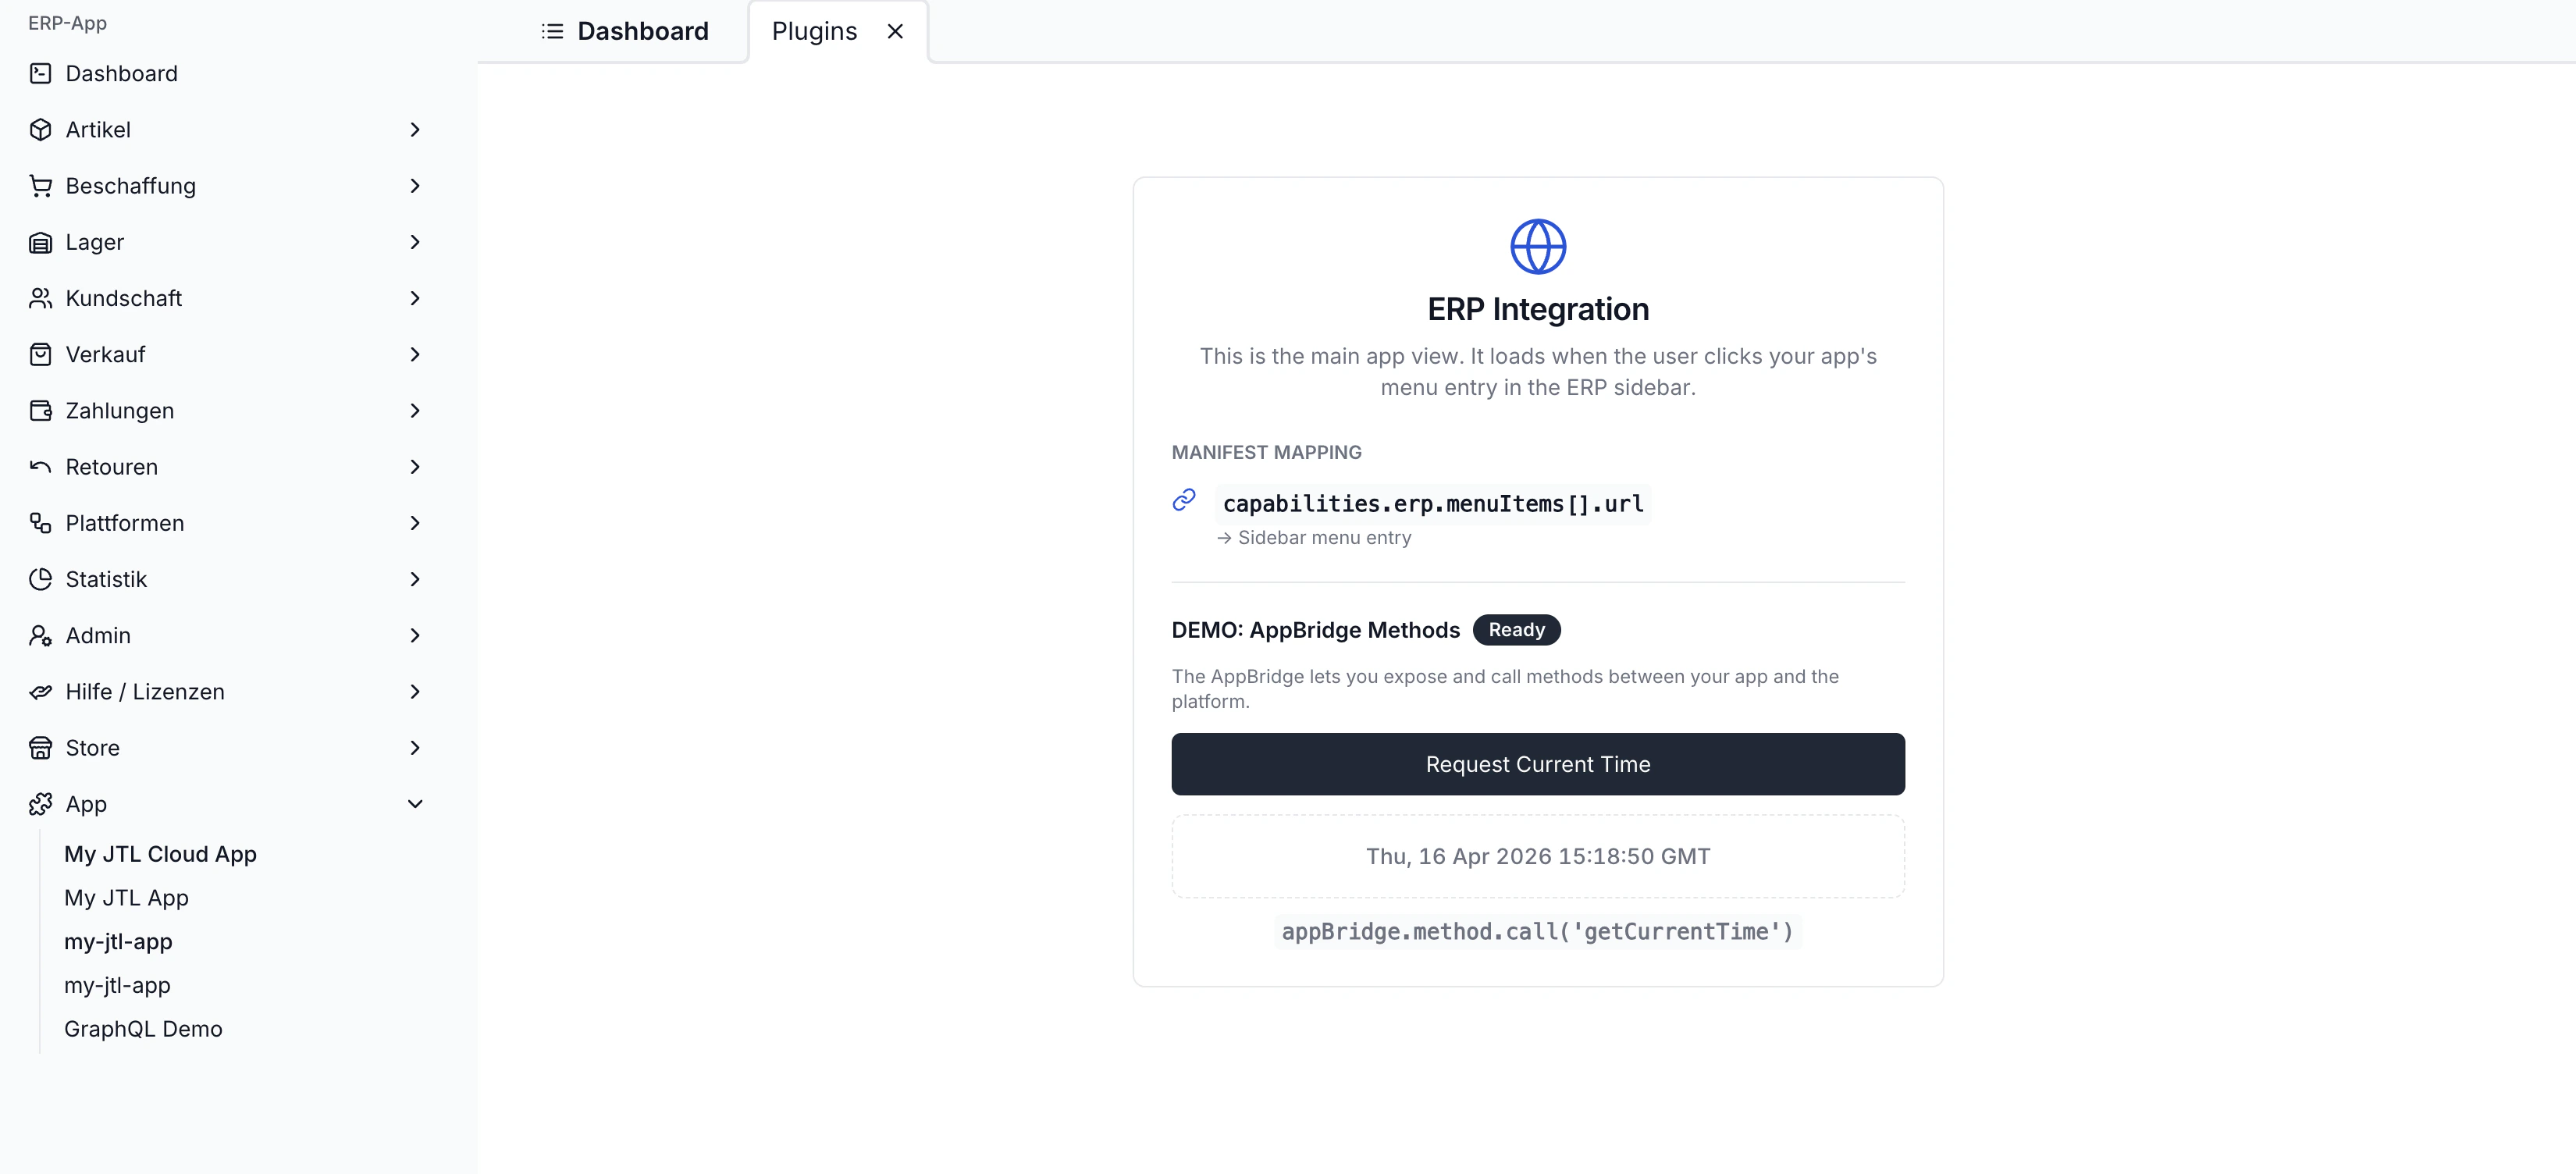Viewport: 2576px width, 1174px height.
Task: Expand the Plattformen chevron
Action: tap(415, 522)
